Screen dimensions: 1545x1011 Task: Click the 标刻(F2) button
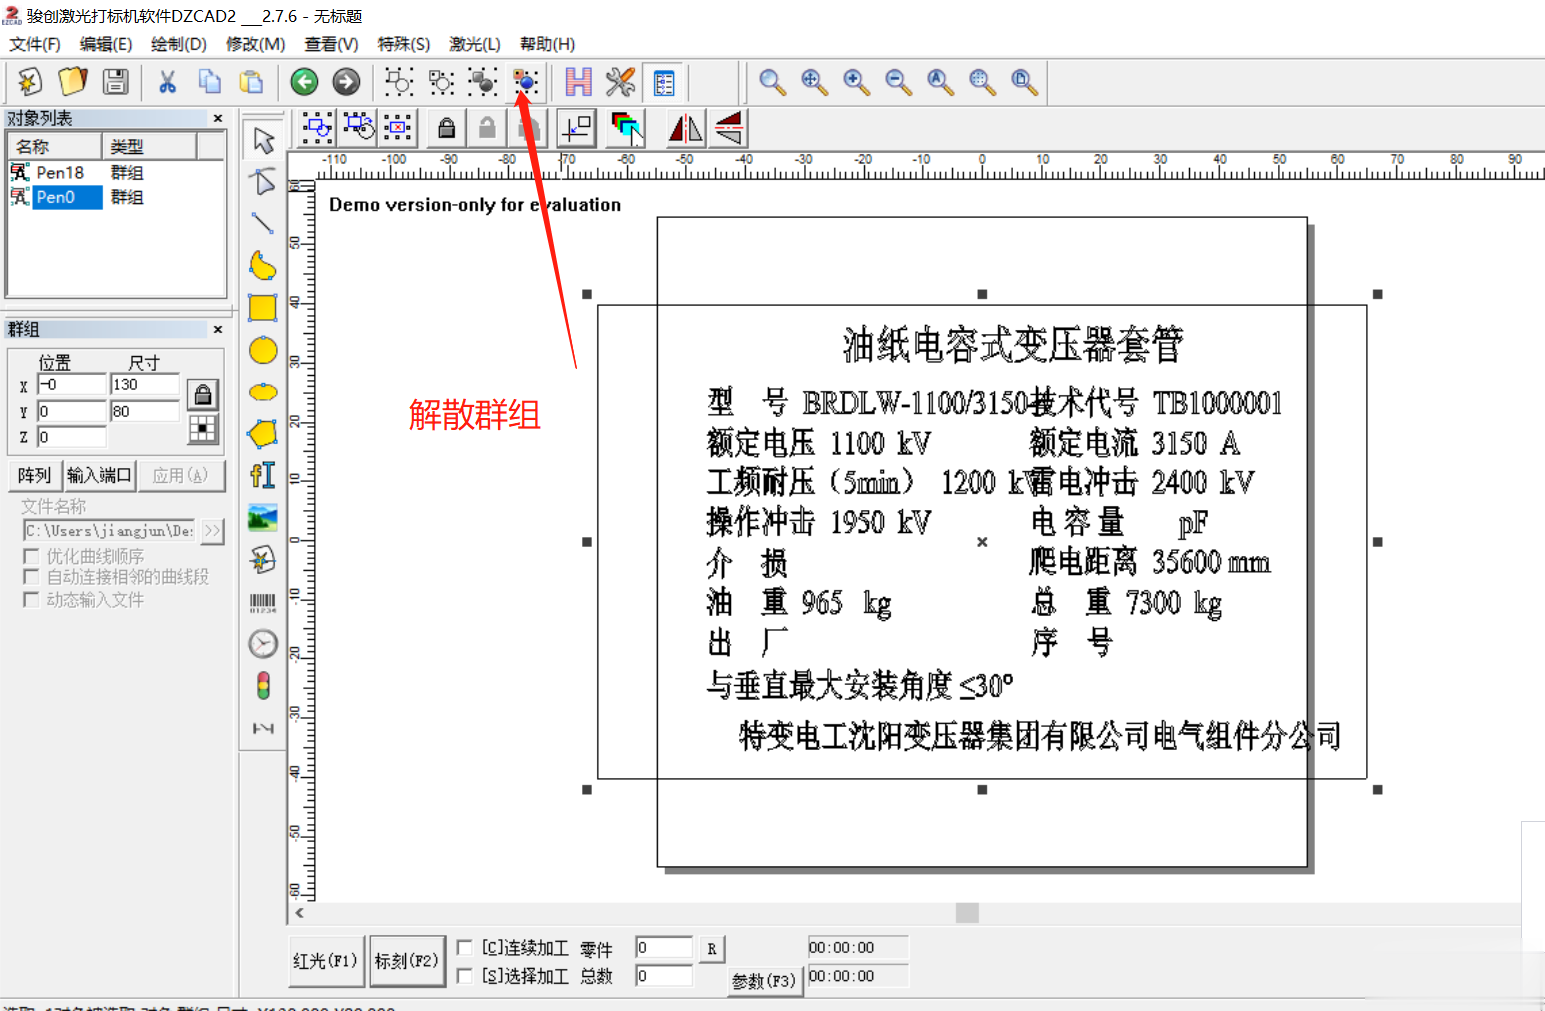[x=407, y=961]
